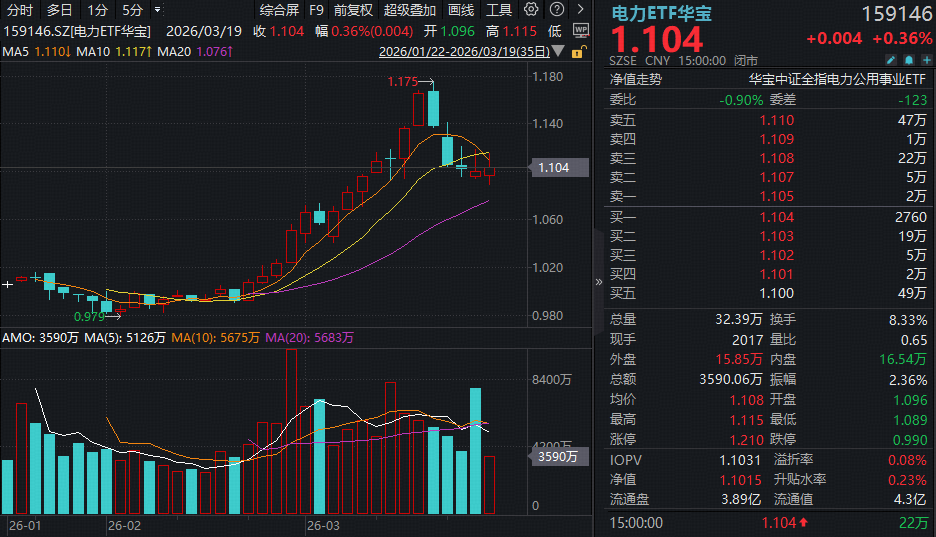The image size is (936, 537).
Task: Click the WP icon beside the quote line
Action: [583, 31]
